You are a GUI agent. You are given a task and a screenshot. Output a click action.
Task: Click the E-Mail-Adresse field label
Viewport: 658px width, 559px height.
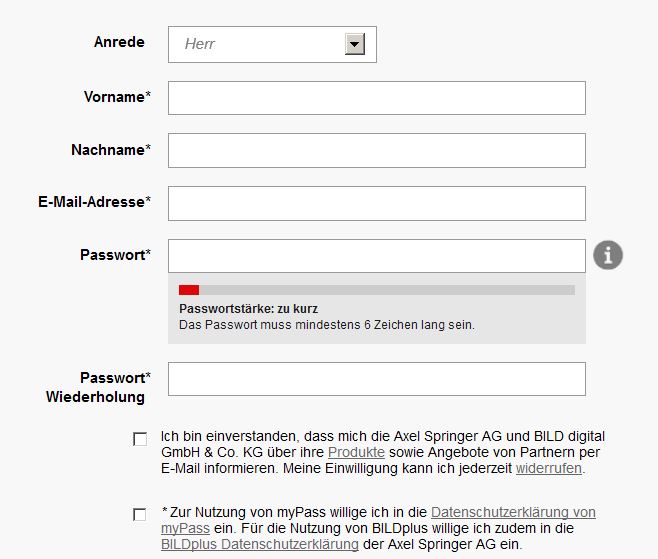click(94, 202)
